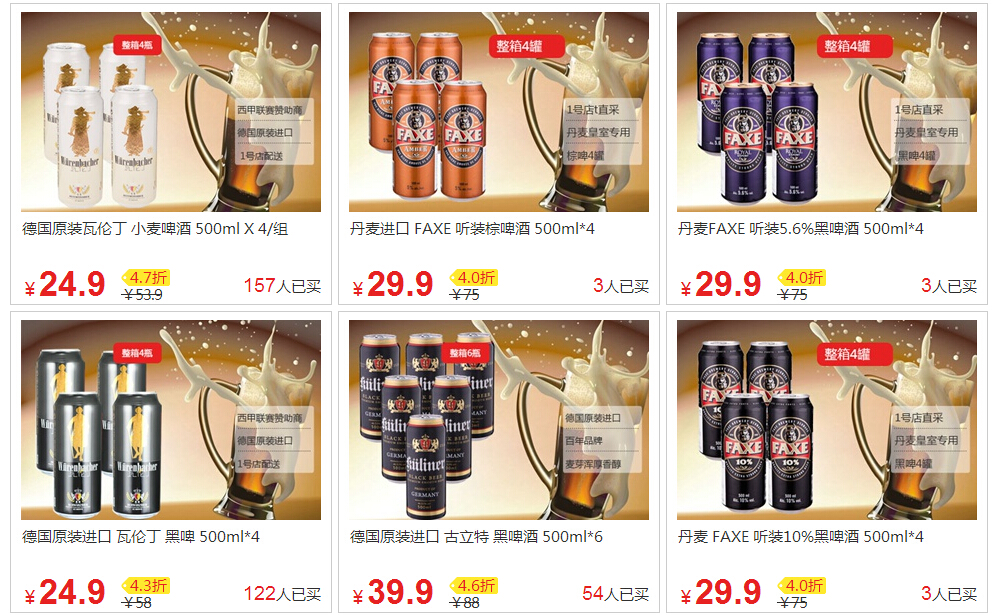Click the 4.3折 discount badge
The height and width of the screenshot is (615, 997).
click(x=146, y=586)
